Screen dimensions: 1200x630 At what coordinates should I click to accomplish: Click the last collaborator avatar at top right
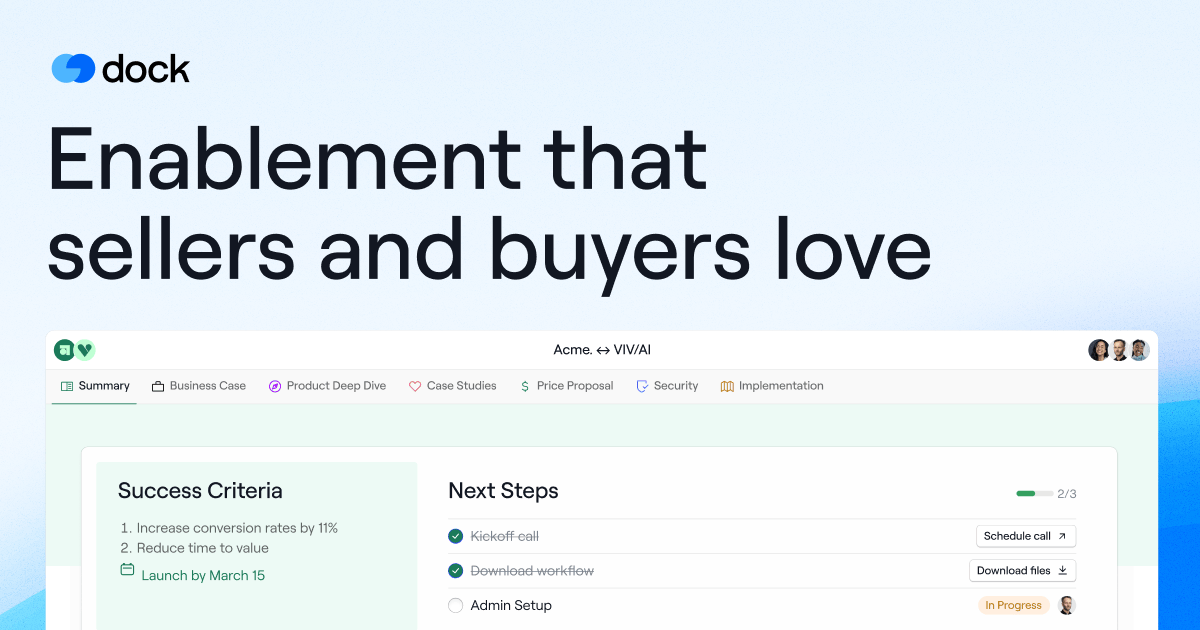[1139, 350]
